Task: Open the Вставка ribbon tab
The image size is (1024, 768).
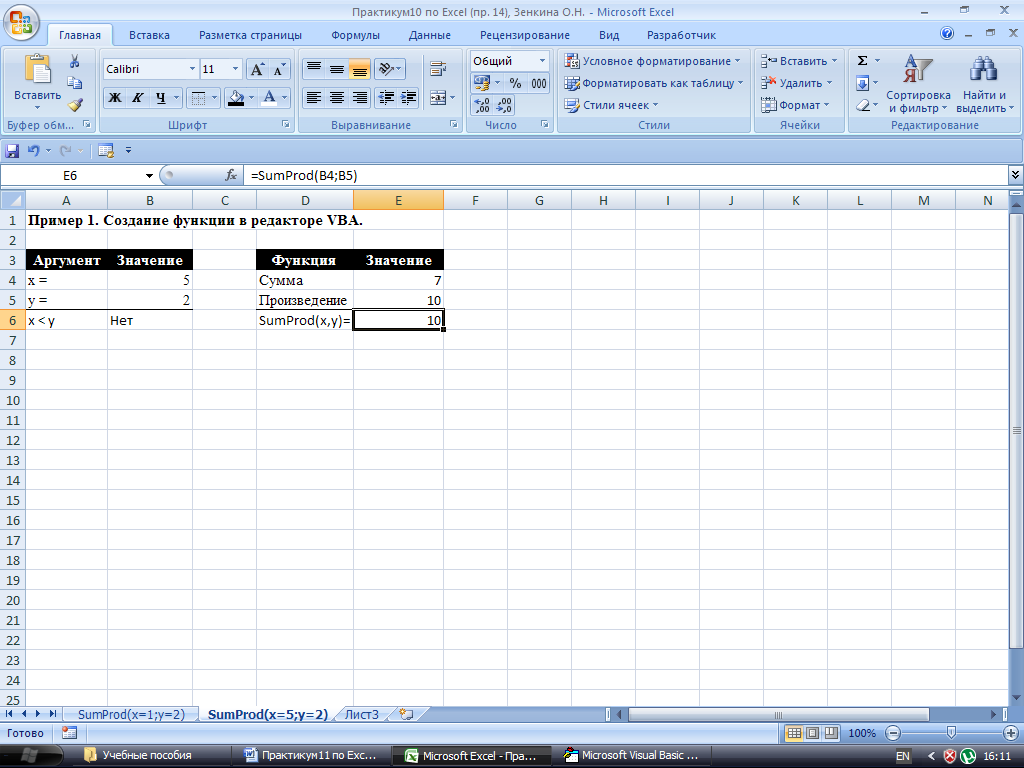Action: 149,35
